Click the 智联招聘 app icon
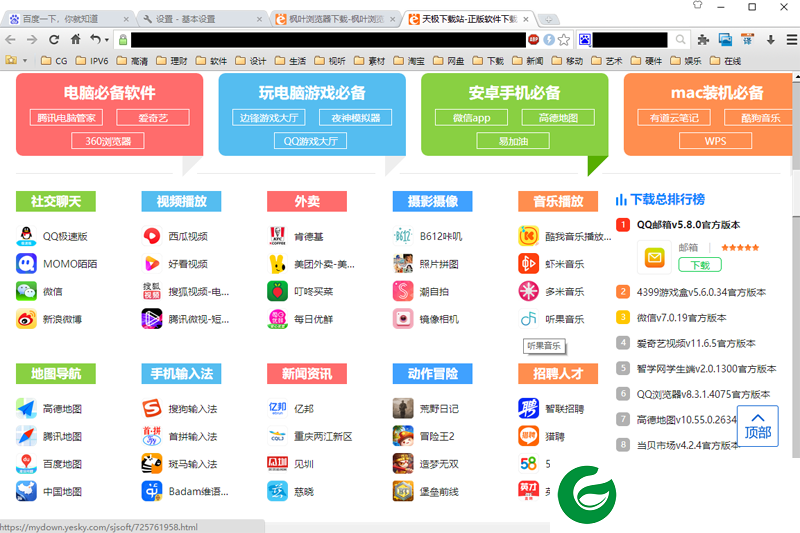Viewport: 800px width, 533px height. (528, 409)
